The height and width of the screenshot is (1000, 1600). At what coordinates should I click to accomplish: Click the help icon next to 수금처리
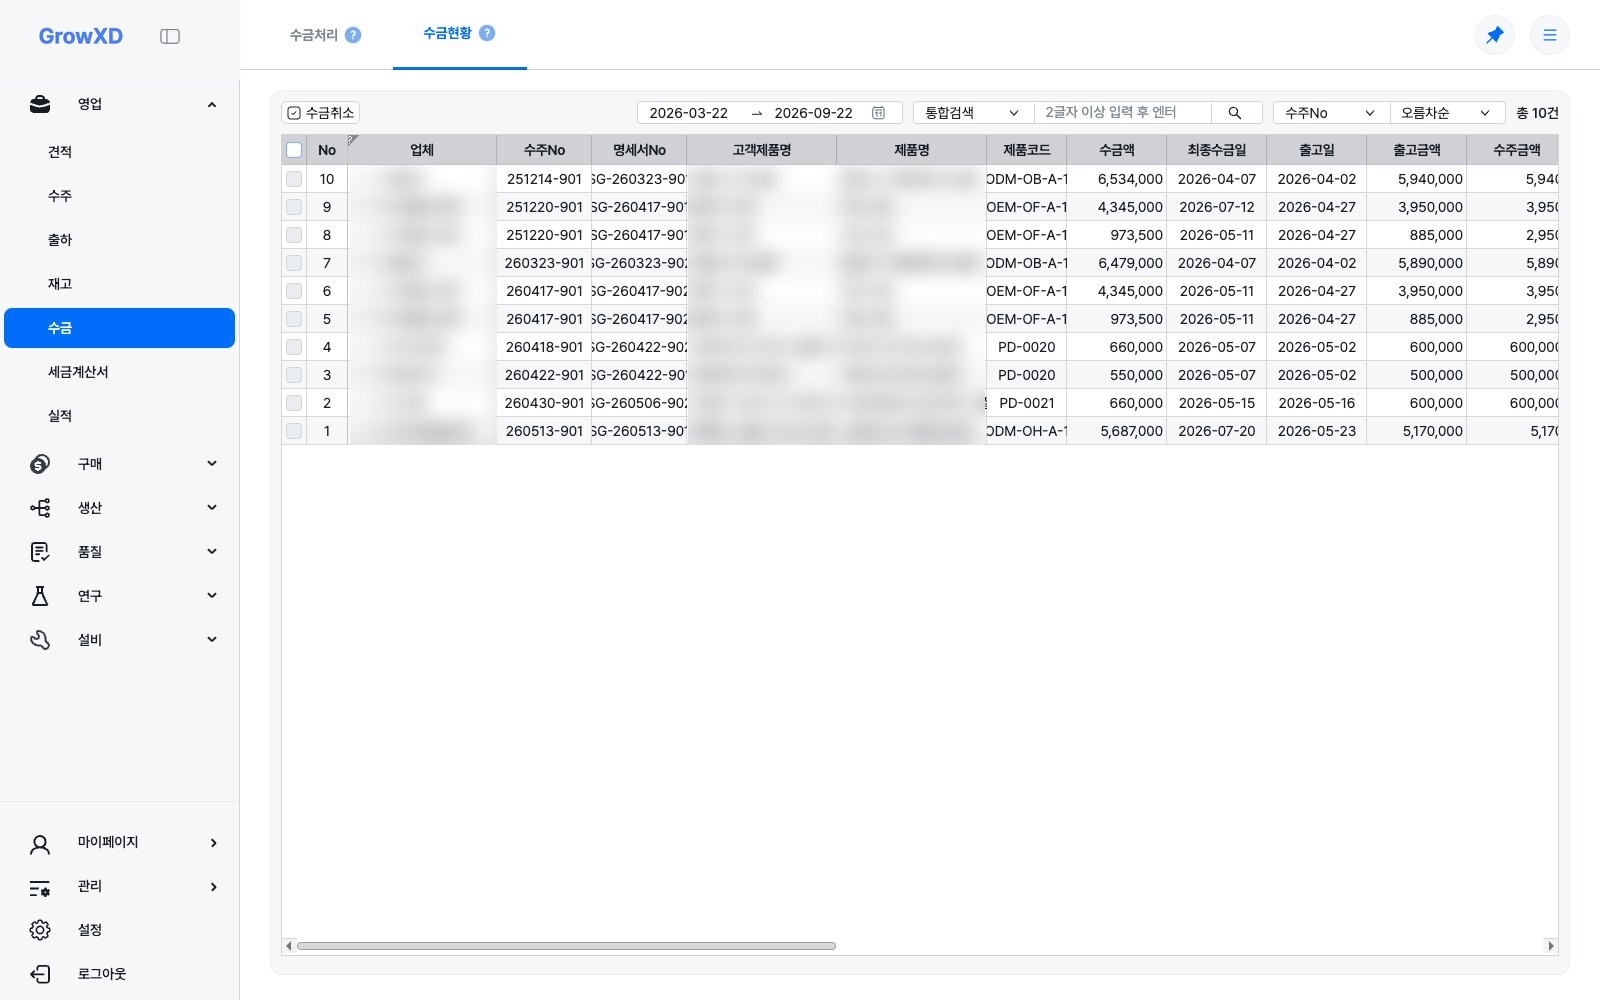[353, 35]
